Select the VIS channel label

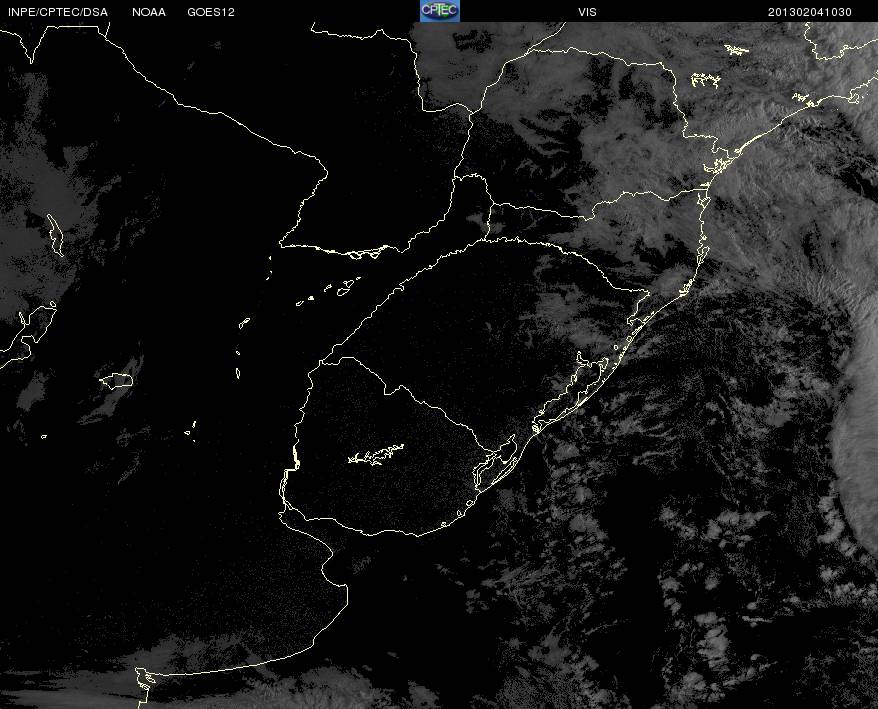pyautogui.click(x=587, y=12)
